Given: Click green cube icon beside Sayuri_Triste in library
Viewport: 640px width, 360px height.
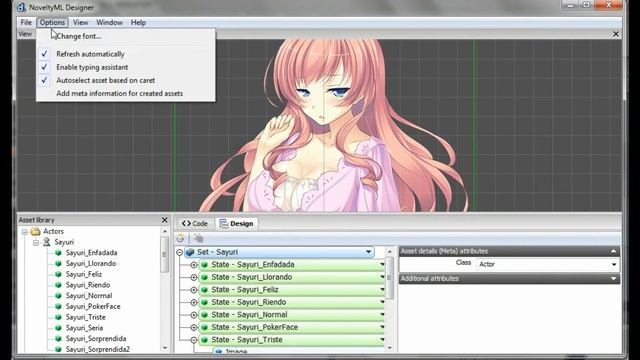Looking at the screenshot, I should tap(58, 317).
